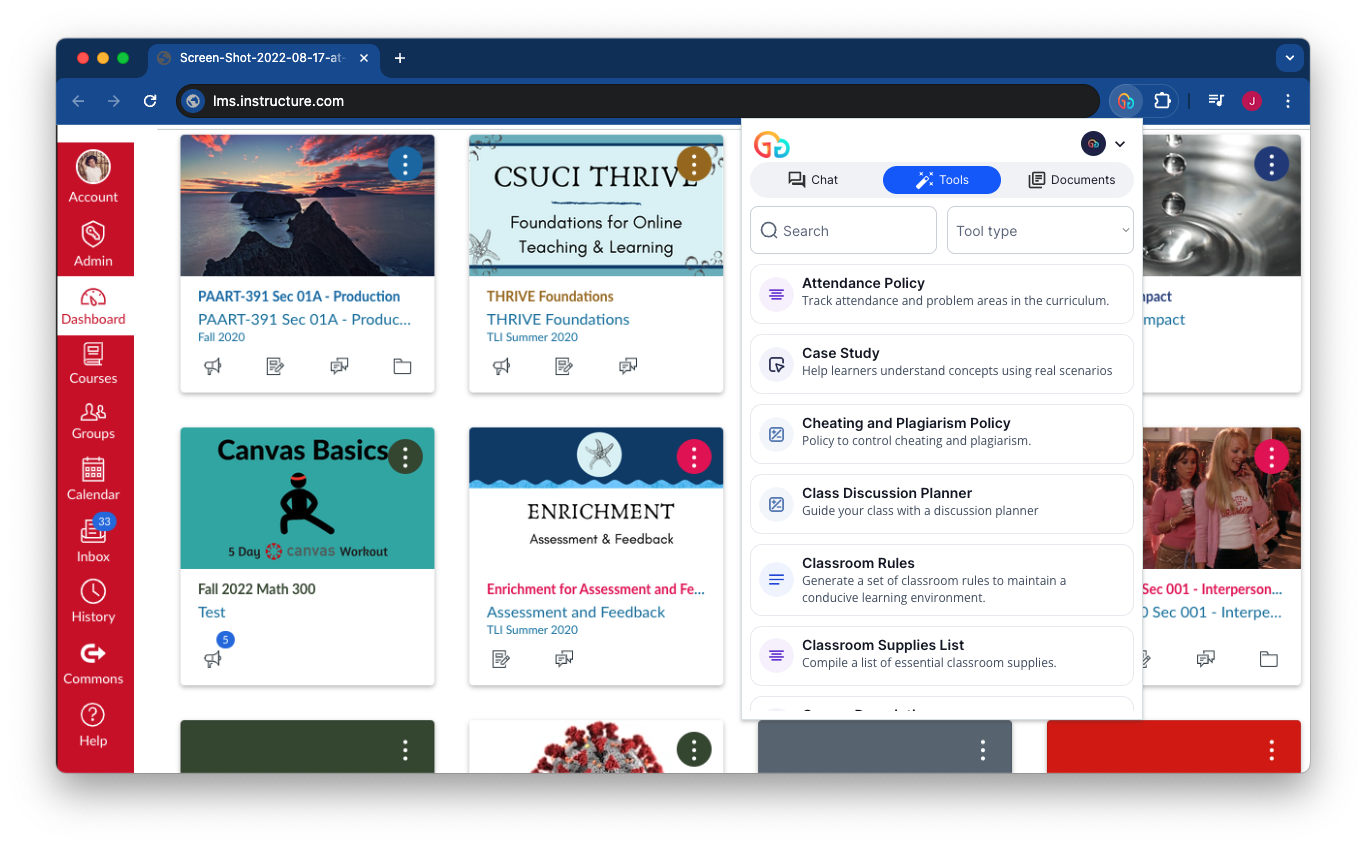
Task: Close the Screen-Shot browser tab
Action: (364, 58)
